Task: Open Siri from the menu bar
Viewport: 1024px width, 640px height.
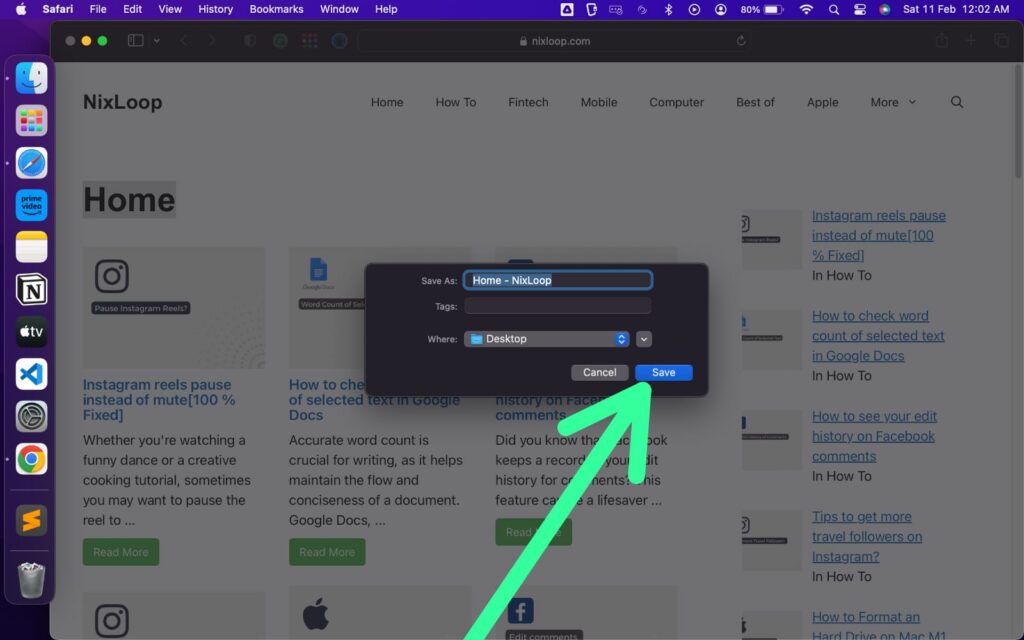Action: tap(885, 9)
